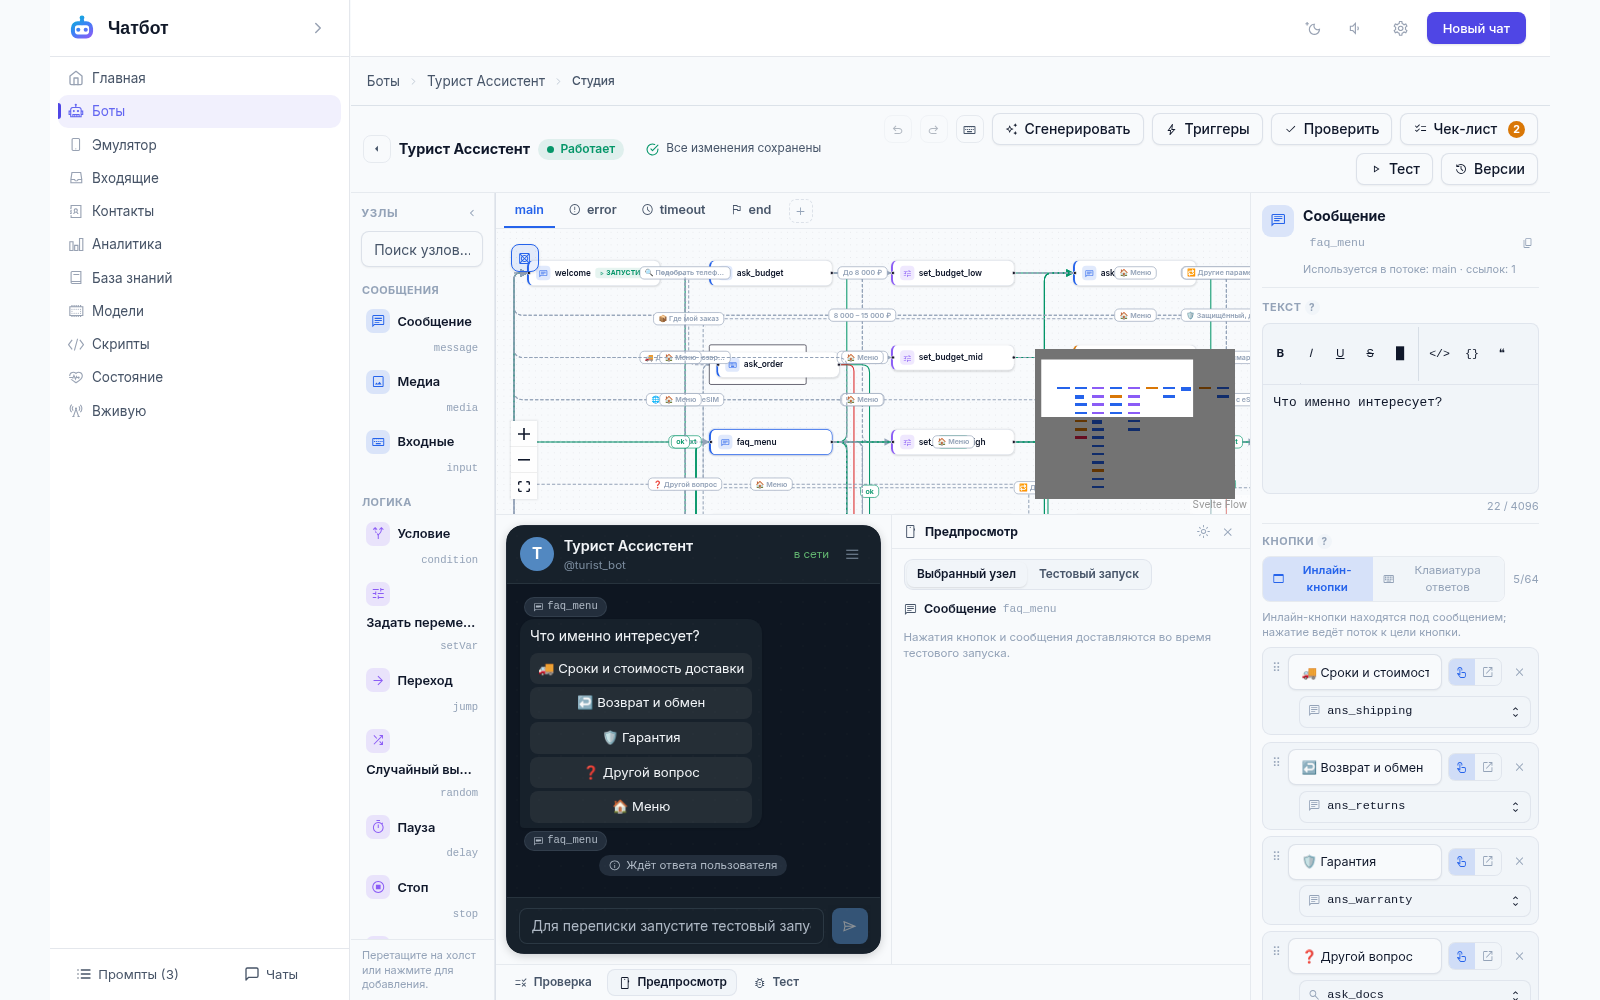Open the Тестовый запуск tab
This screenshot has height=1000, width=1600.
click(1088, 574)
